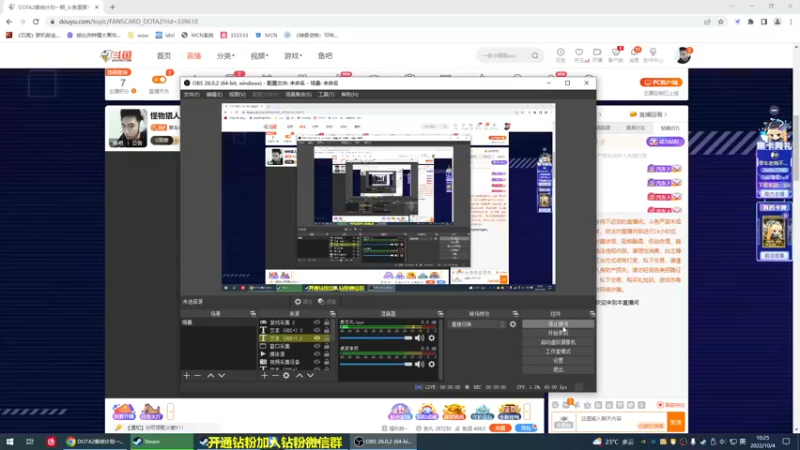Click the Douyu chat message input field
800x450 pixels.
point(620,422)
